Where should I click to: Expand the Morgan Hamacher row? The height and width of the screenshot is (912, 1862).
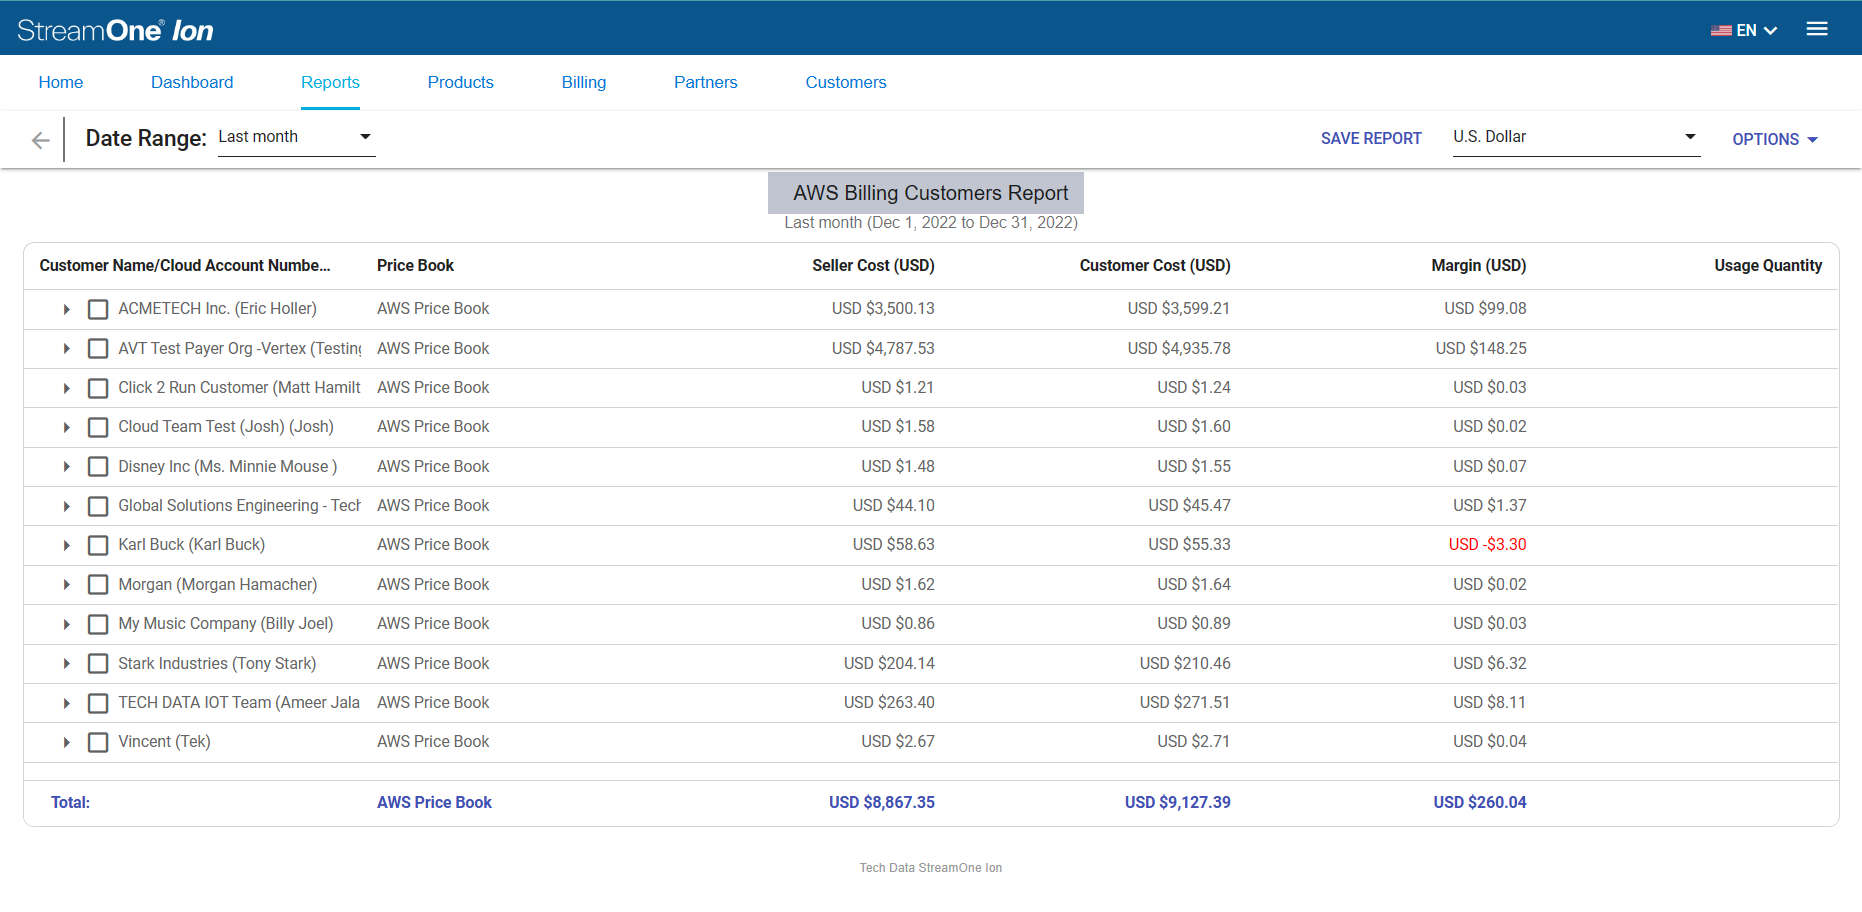(66, 585)
